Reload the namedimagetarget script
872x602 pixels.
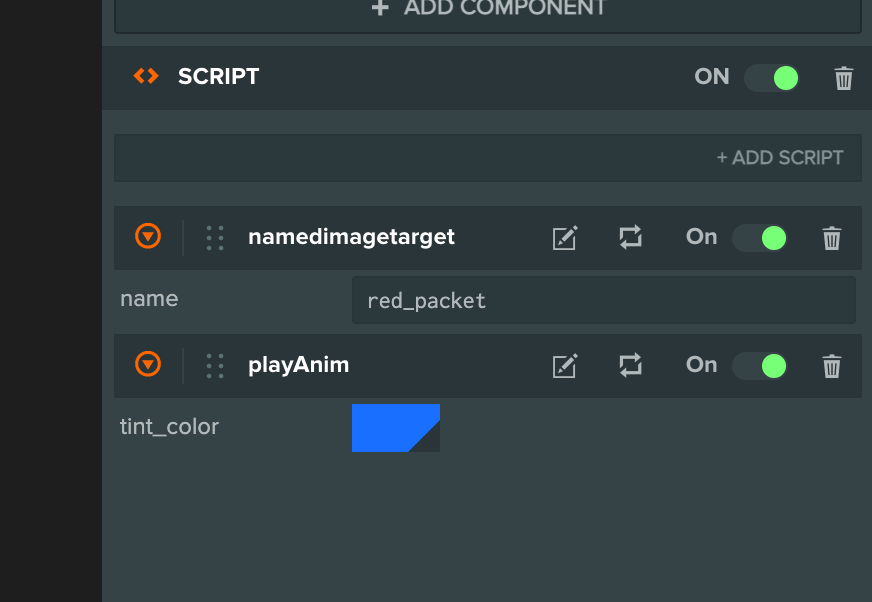coord(630,238)
